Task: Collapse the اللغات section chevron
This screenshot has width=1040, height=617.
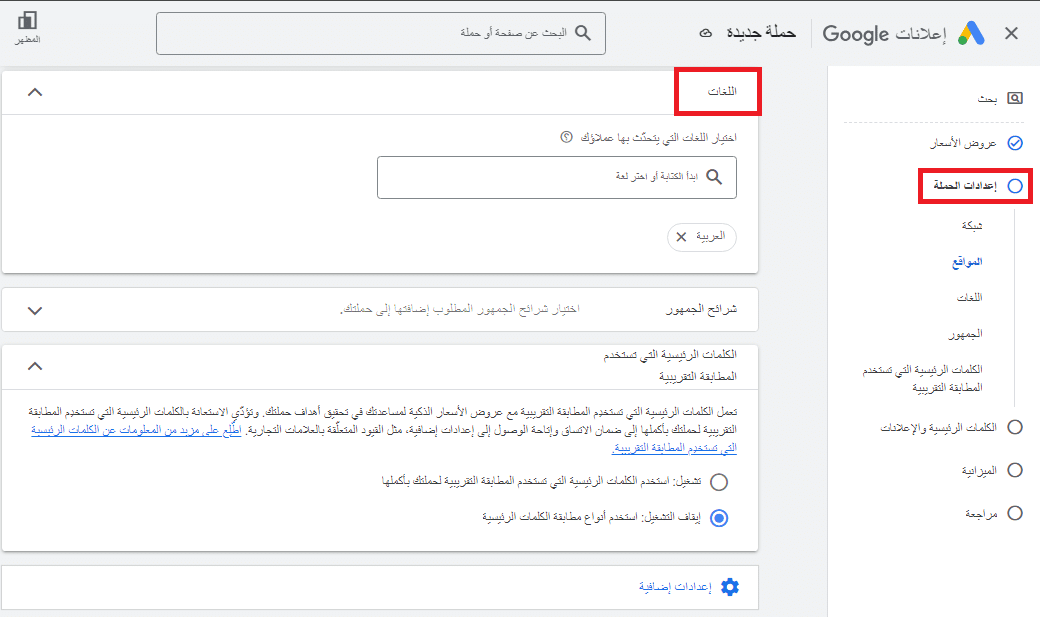Action: coord(35,92)
